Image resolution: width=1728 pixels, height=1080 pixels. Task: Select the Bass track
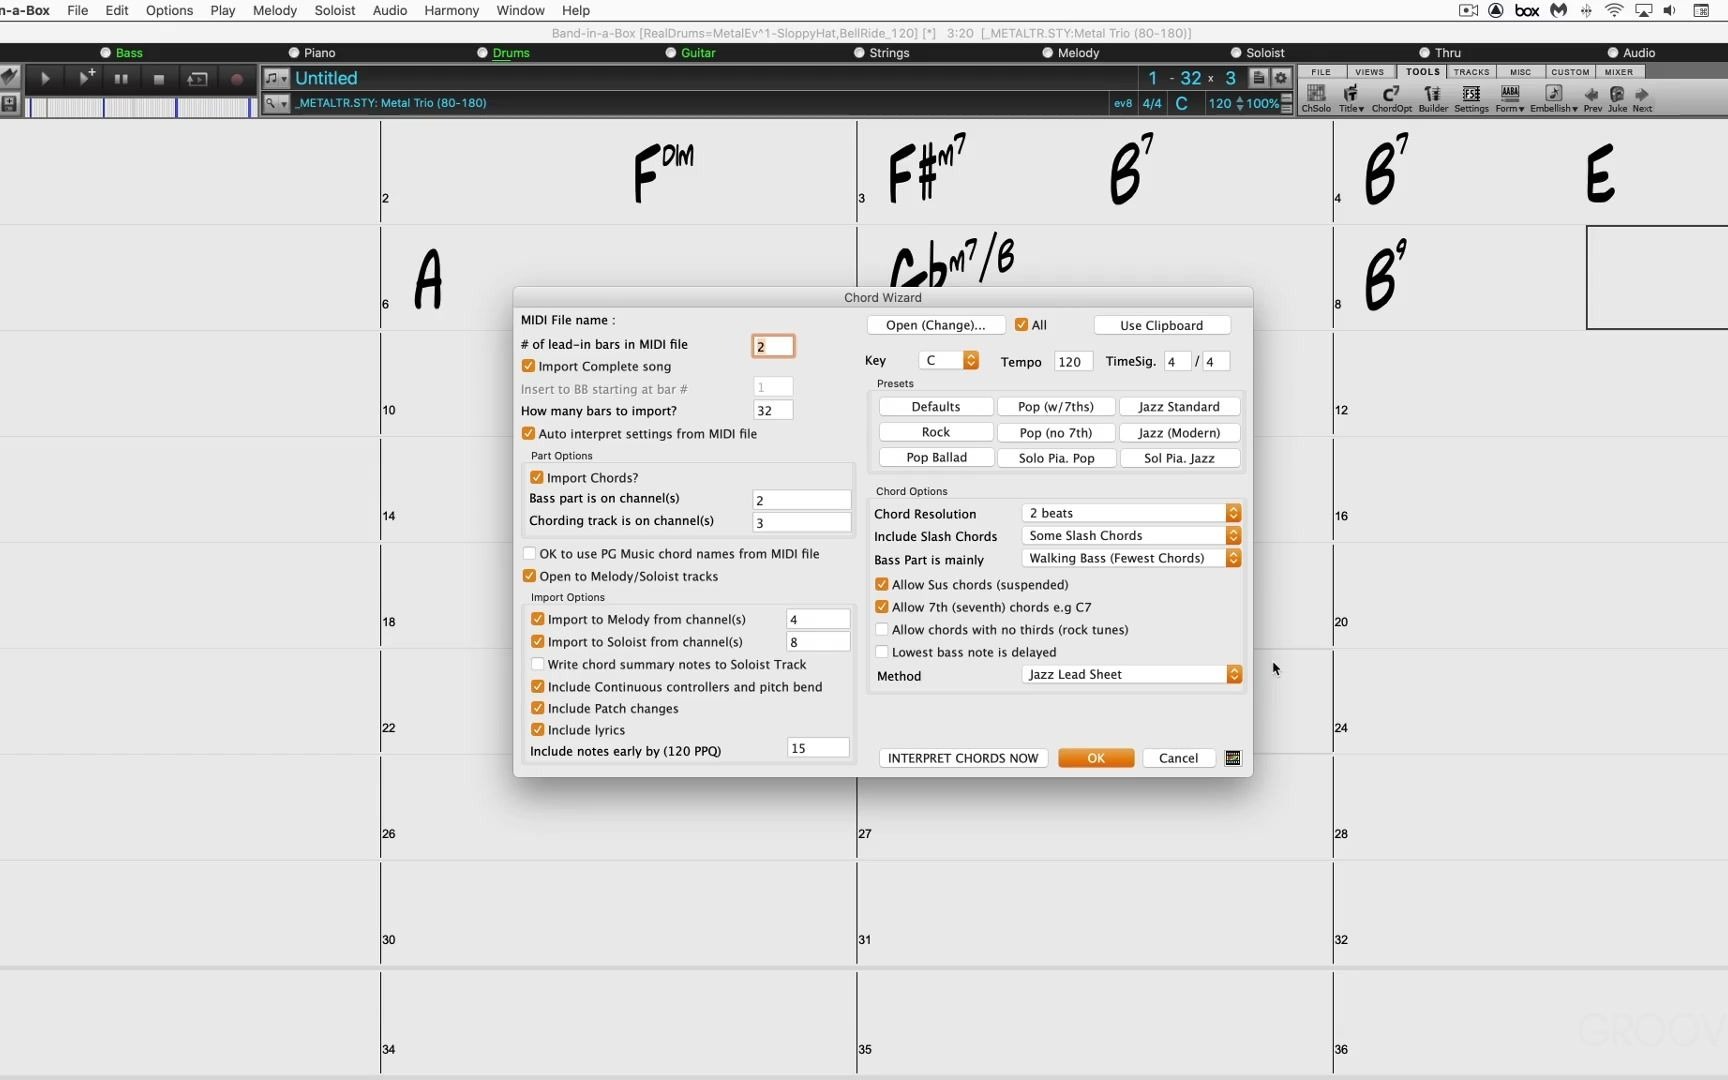121,53
